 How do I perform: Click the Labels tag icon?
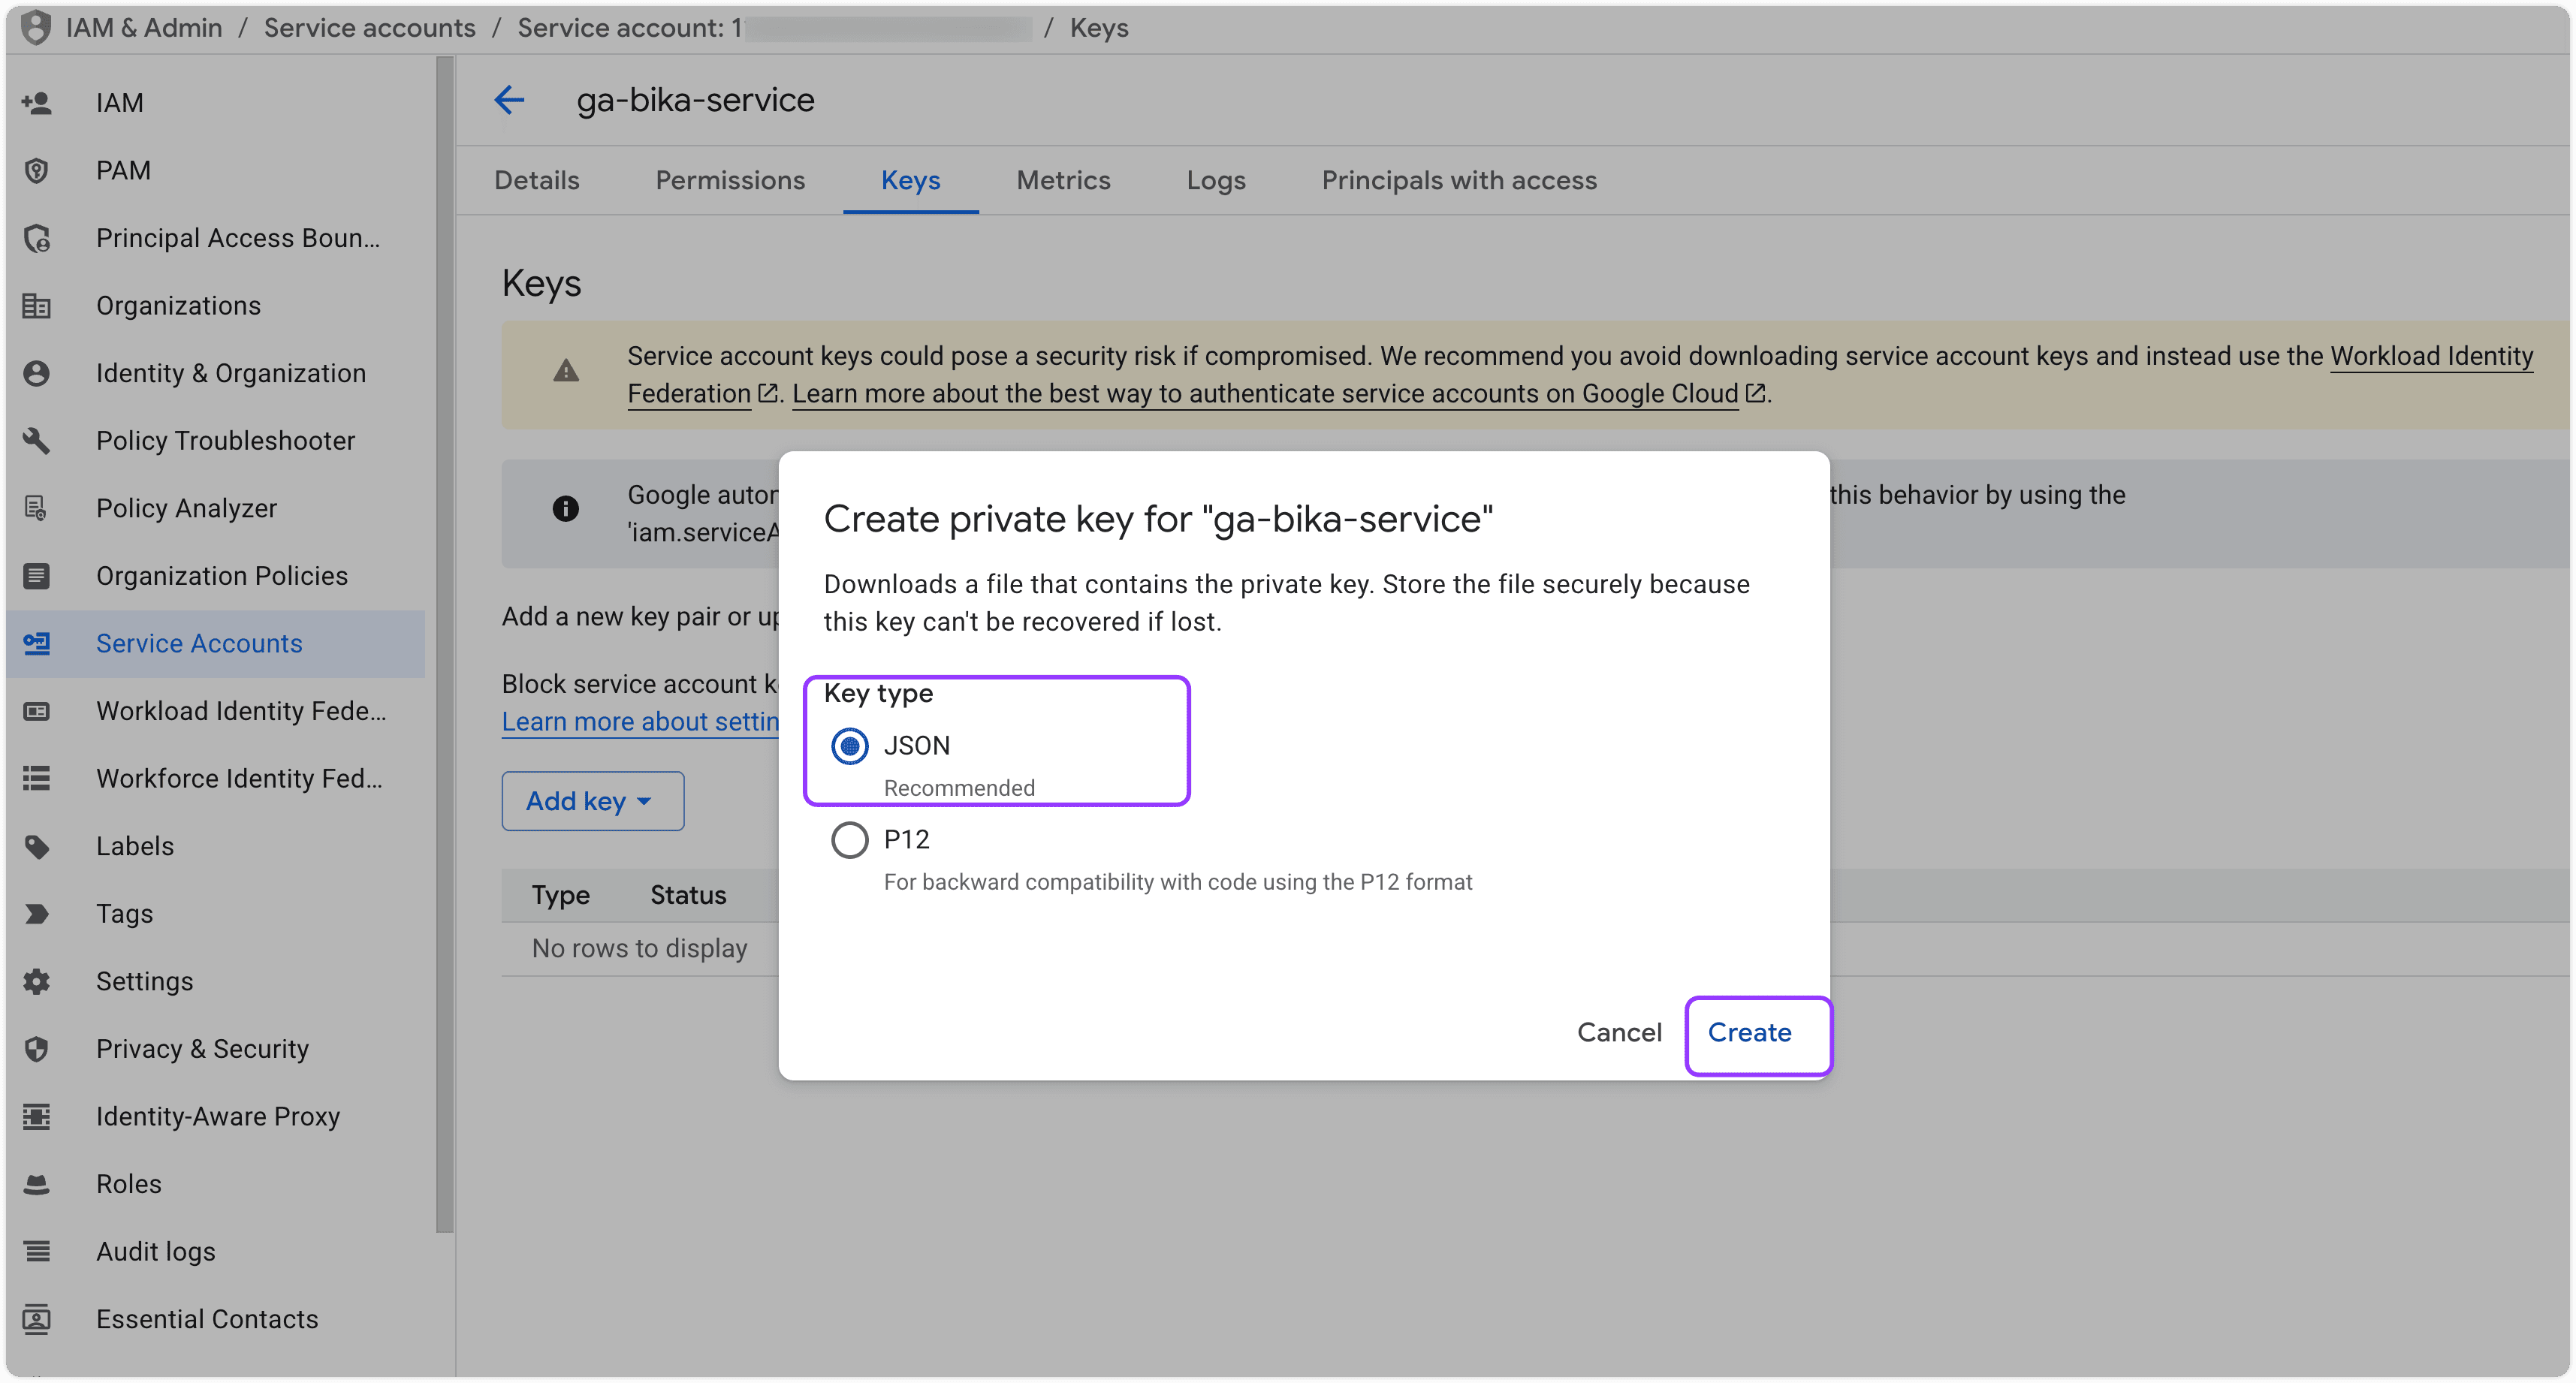click(x=37, y=846)
